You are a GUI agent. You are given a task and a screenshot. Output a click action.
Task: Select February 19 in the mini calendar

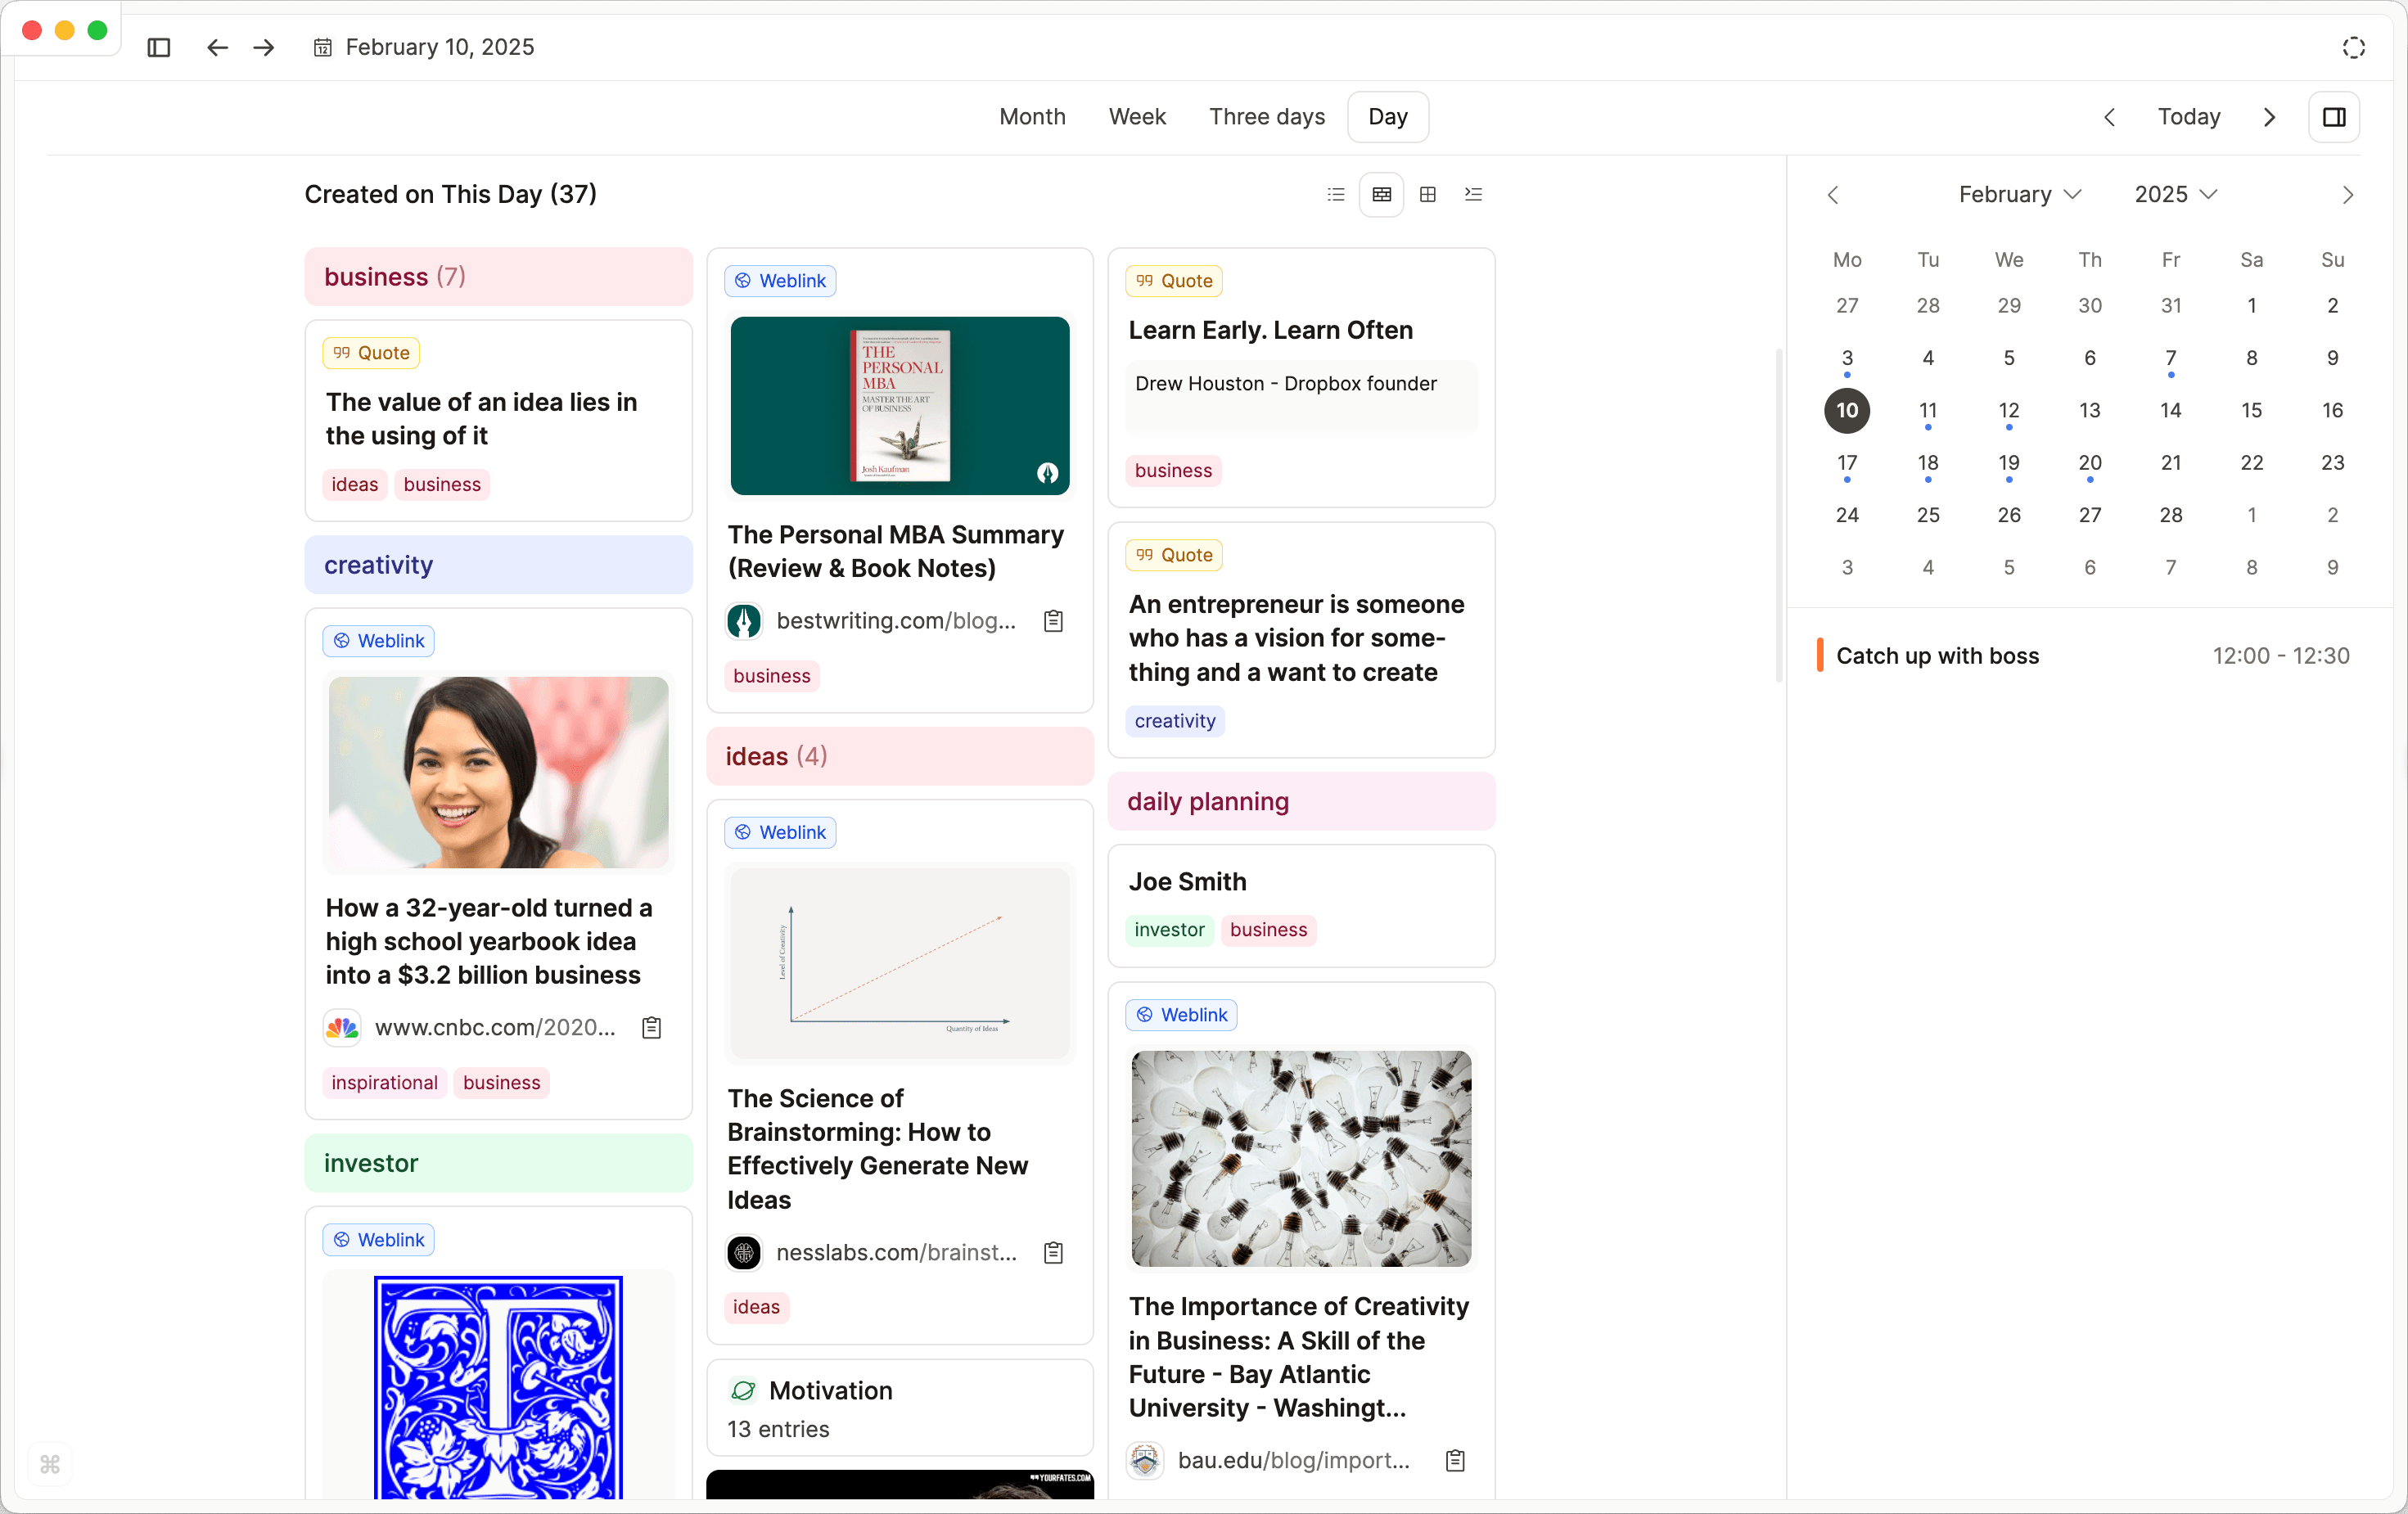coord(2008,463)
